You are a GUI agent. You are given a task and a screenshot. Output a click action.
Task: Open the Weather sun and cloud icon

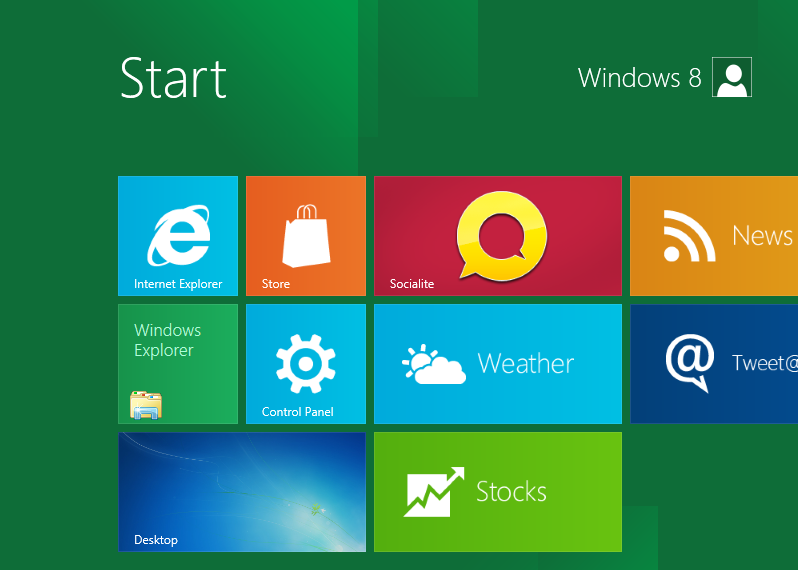pos(434,364)
